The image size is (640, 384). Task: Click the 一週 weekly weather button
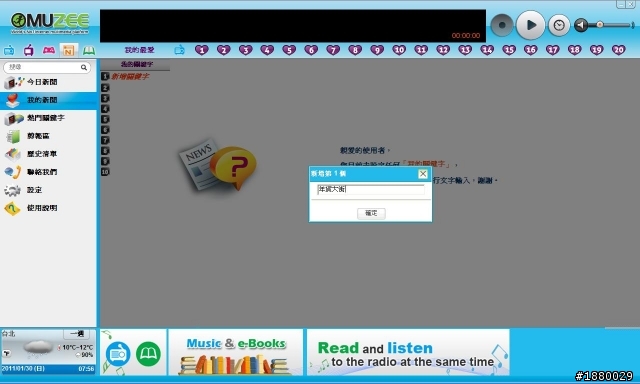coord(76,334)
